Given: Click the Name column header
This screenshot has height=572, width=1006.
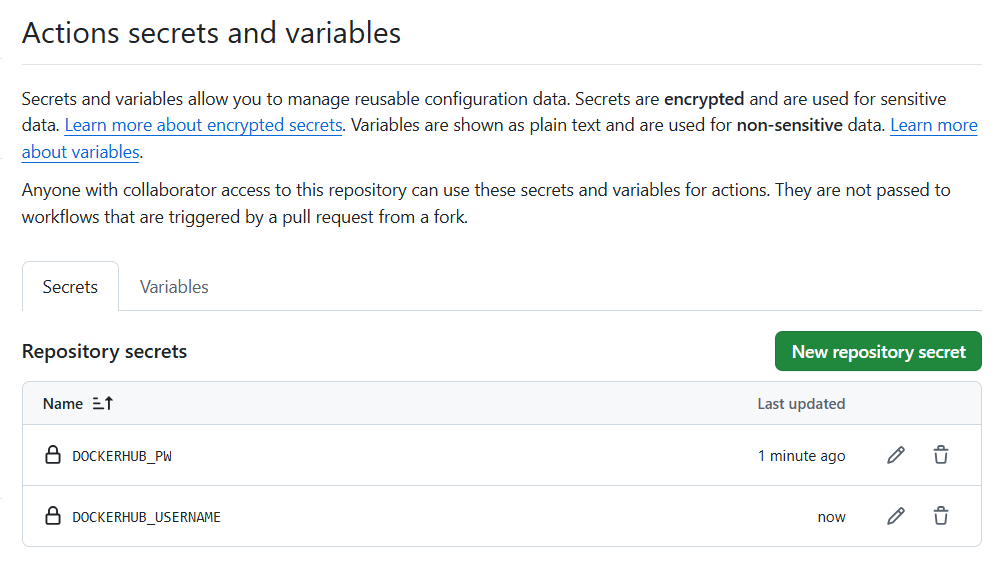Looking at the screenshot, I should (63, 404).
